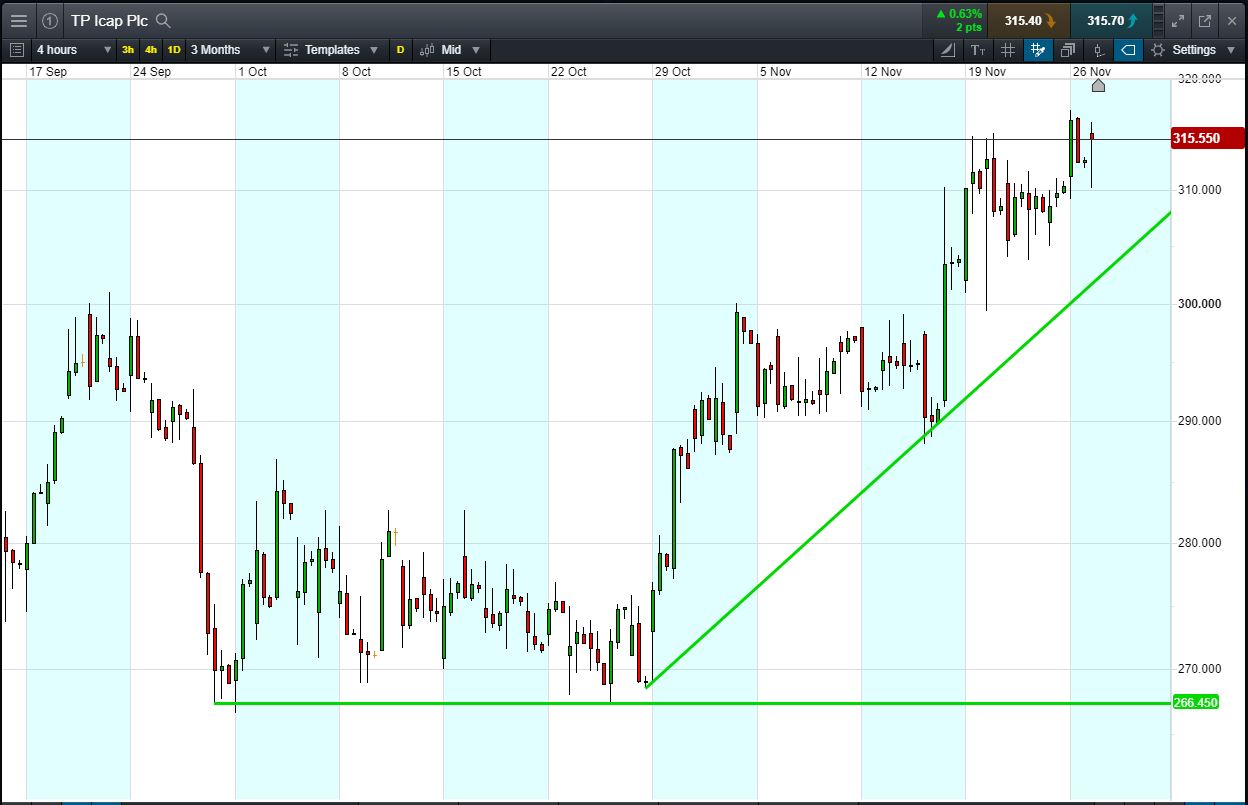Click the market depth ladder icon
1248x805 pixels.
pyautogui.click(x=1158, y=20)
